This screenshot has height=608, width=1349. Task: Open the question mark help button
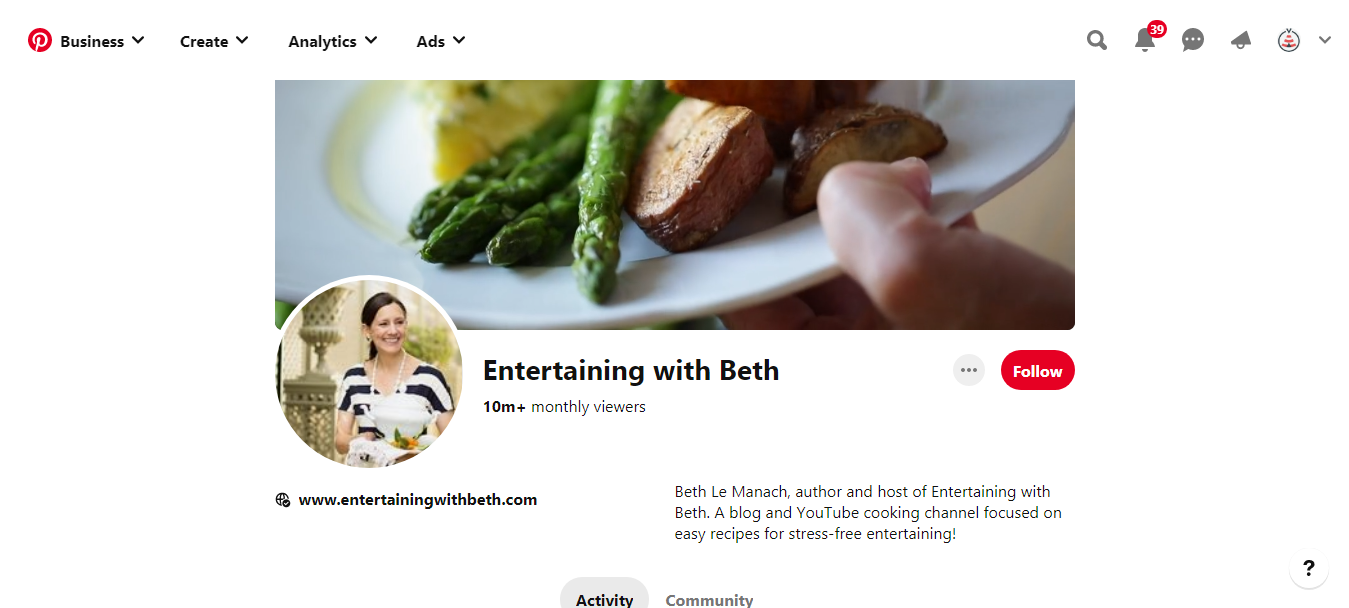(x=1309, y=568)
